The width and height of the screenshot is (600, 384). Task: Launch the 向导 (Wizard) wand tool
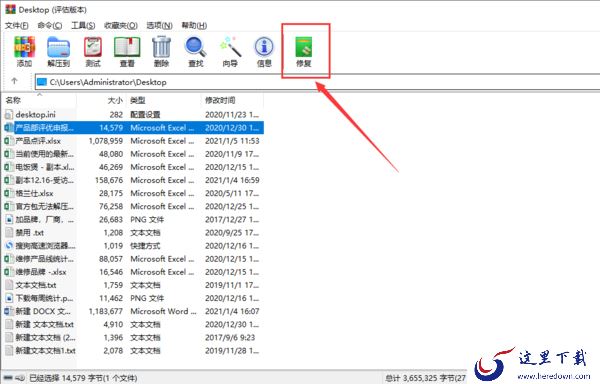[230, 51]
